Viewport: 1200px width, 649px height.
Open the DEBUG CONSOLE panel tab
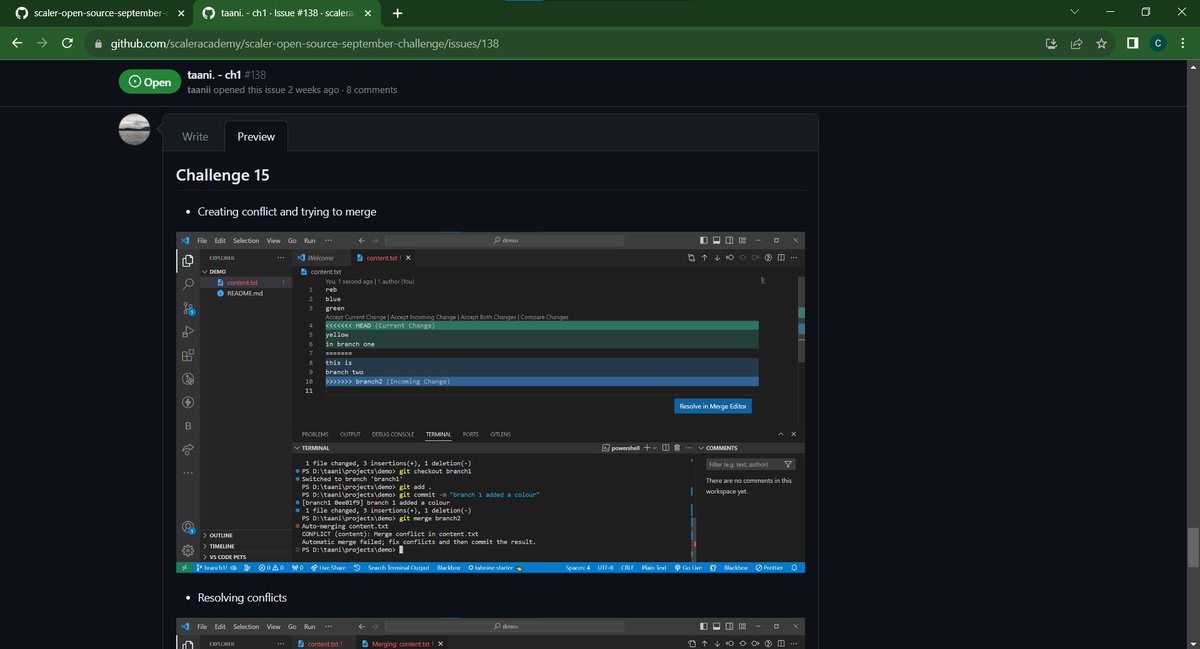pos(393,435)
